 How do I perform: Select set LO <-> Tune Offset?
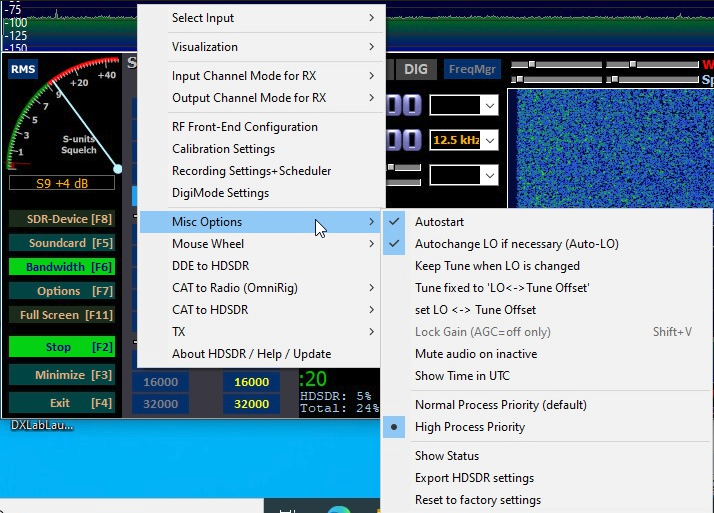[547, 310]
